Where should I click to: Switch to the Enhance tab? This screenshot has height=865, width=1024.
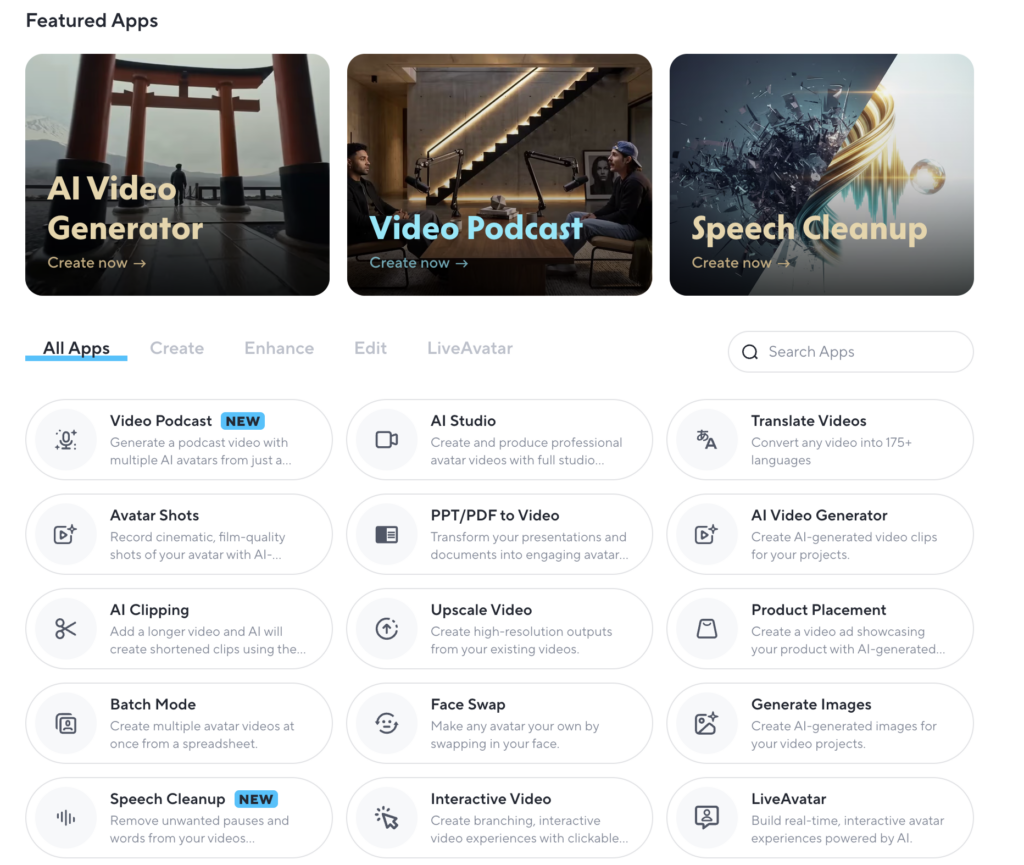tap(279, 348)
